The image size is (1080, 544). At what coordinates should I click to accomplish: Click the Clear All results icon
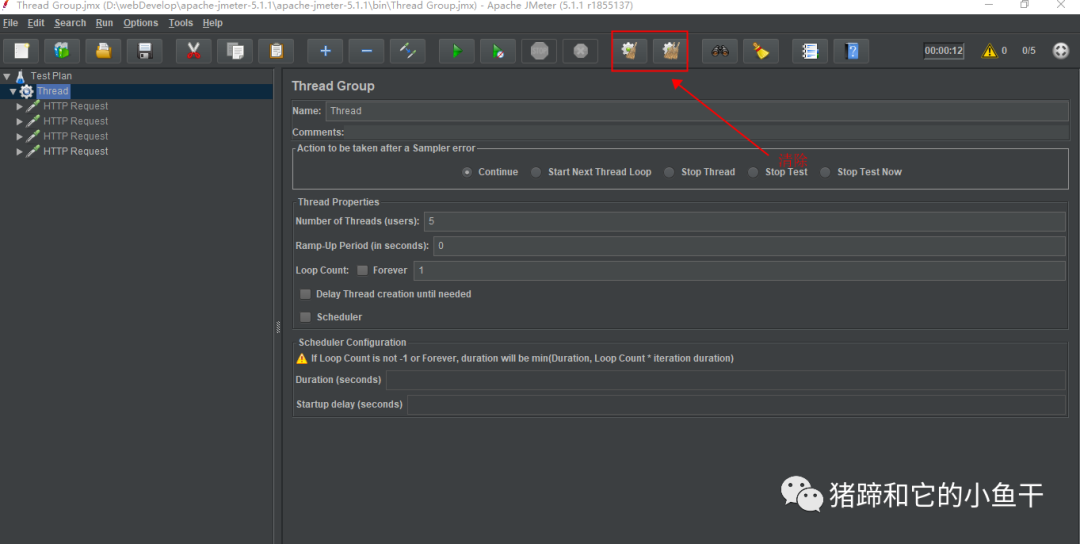pyautogui.click(x=671, y=51)
